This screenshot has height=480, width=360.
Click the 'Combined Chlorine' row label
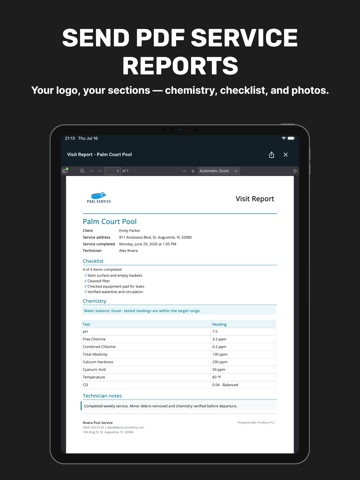point(99,347)
